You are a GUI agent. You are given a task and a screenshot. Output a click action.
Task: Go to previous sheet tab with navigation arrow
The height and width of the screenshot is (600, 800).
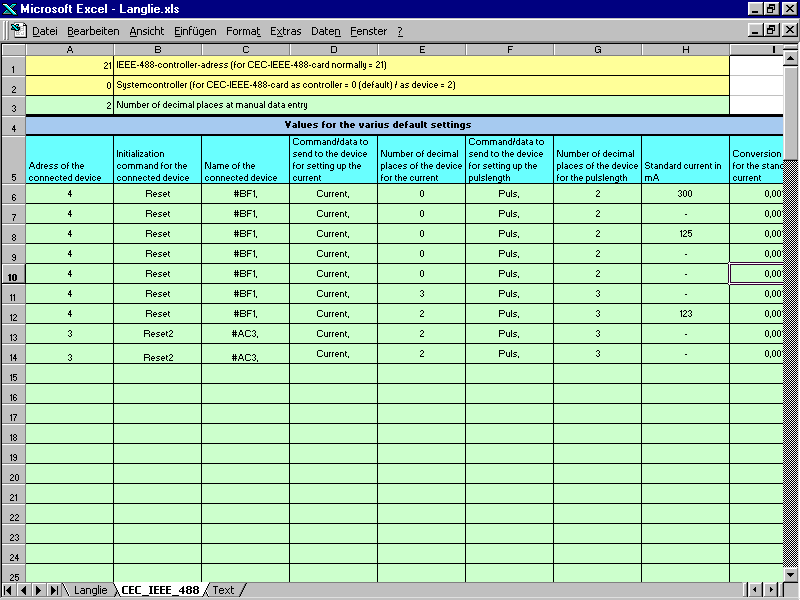click(x=23, y=590)
